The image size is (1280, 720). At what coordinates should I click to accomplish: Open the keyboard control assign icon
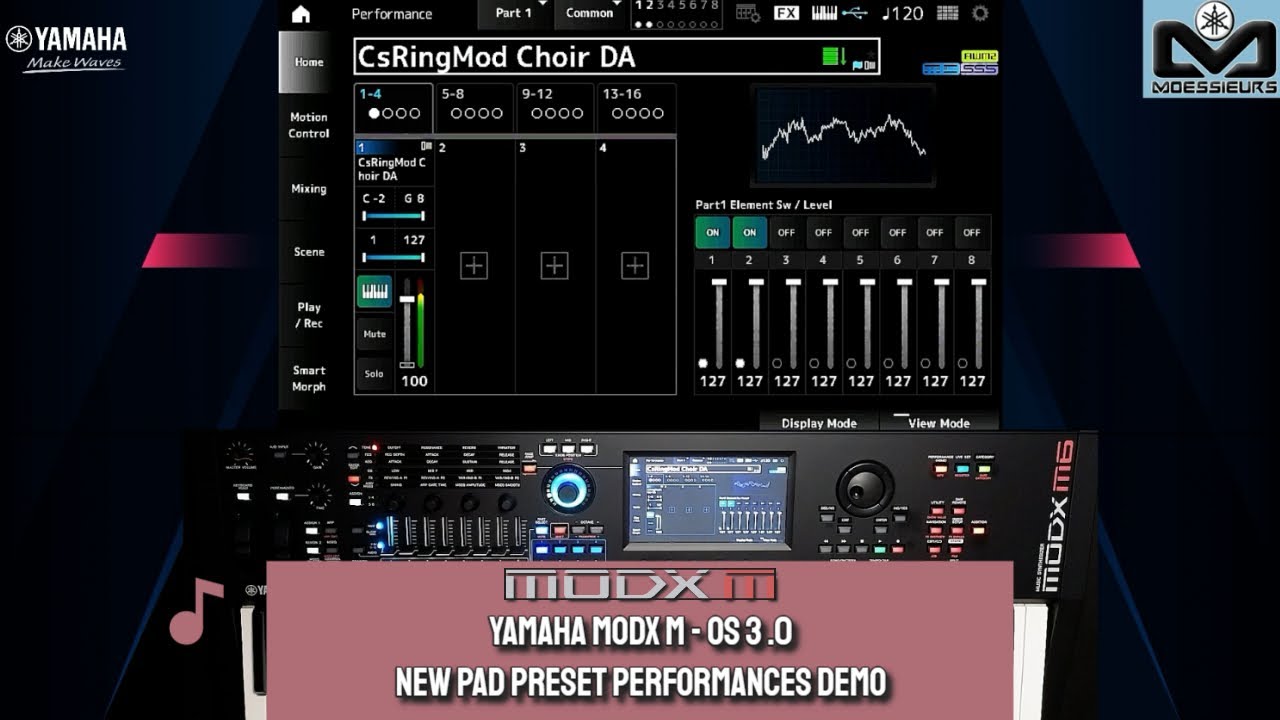(824, 13)
